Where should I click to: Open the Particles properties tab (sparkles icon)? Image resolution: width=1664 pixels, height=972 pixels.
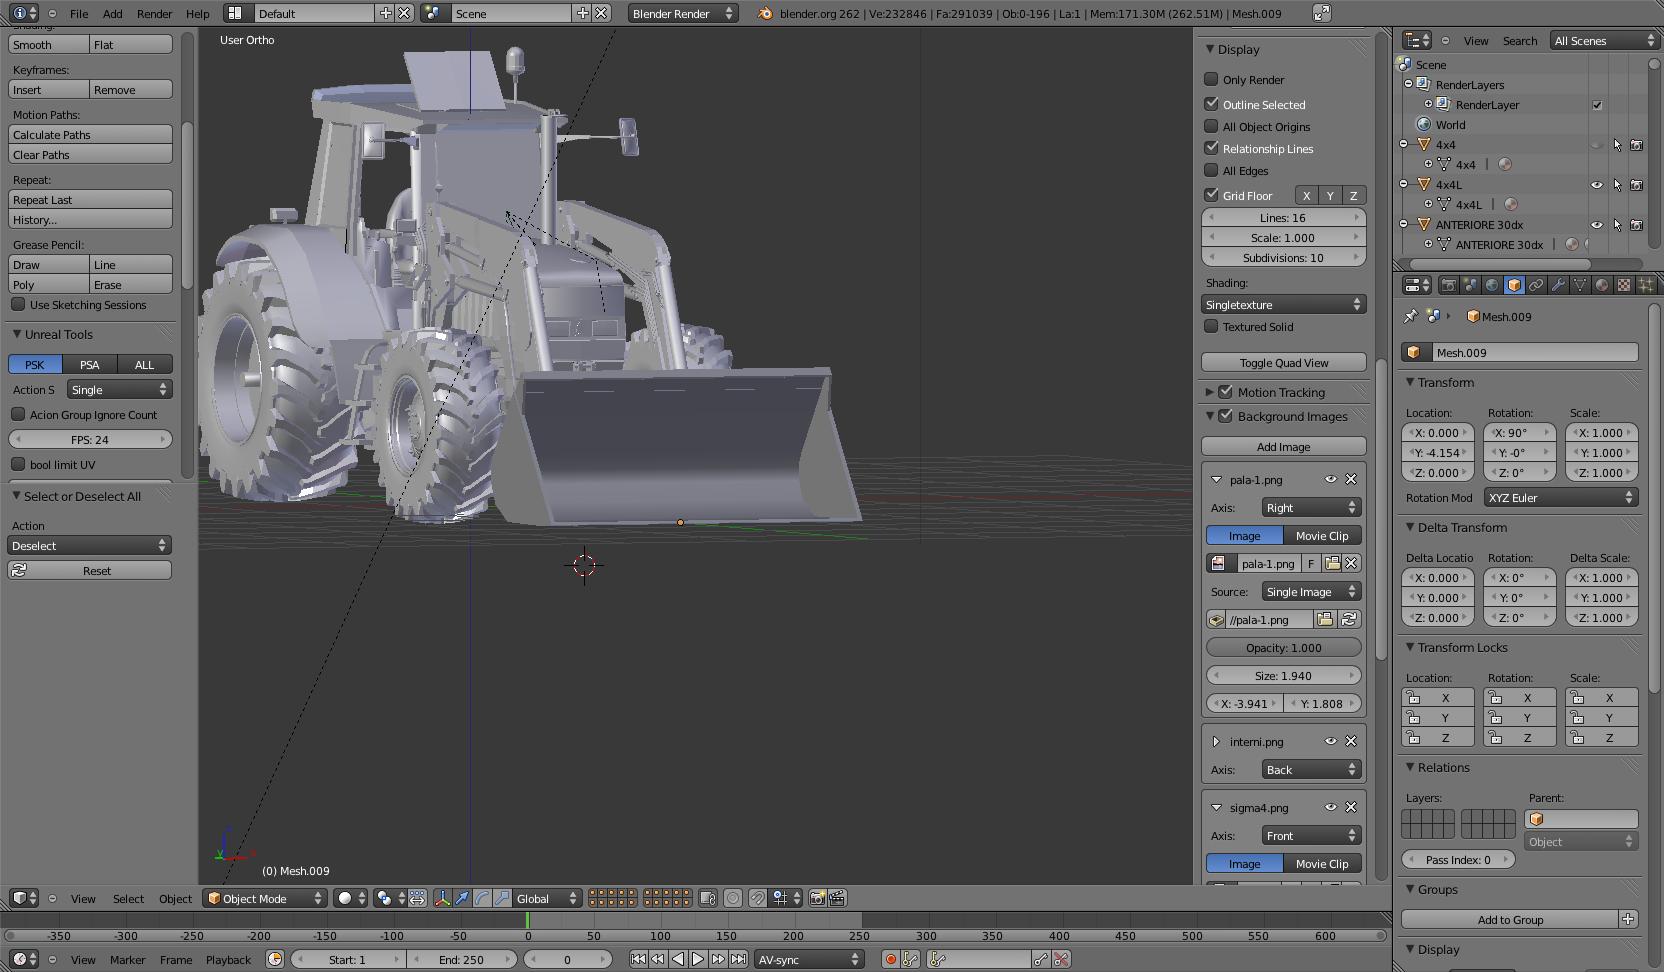click(x=1646, y=285)
